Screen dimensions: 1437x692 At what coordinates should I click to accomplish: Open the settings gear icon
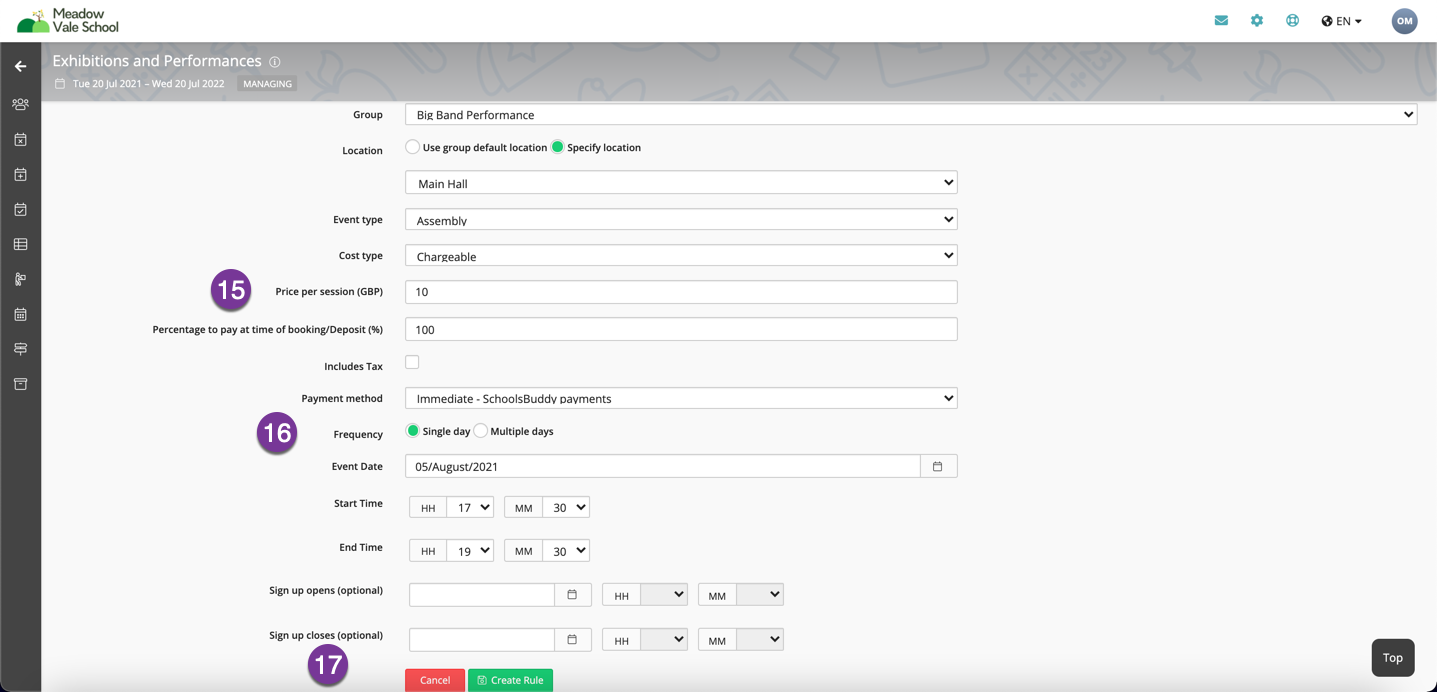click(x=1257, y=20)
